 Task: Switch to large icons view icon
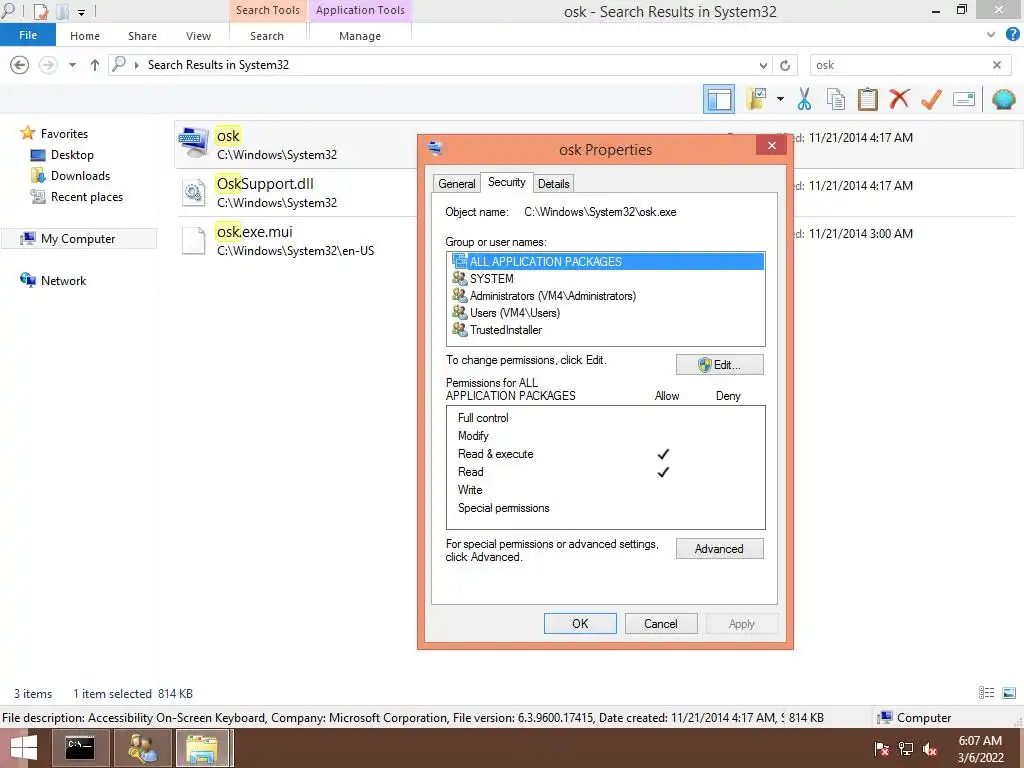(x=1009, y=693)
